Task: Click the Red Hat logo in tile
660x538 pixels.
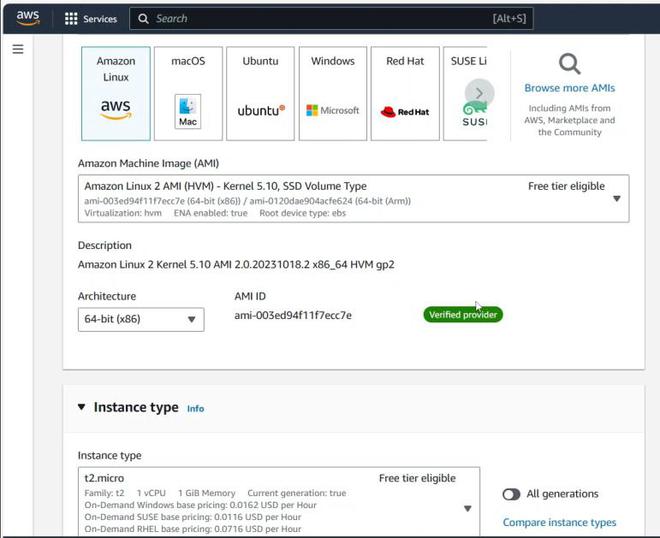Action: [x=405, y=112]
